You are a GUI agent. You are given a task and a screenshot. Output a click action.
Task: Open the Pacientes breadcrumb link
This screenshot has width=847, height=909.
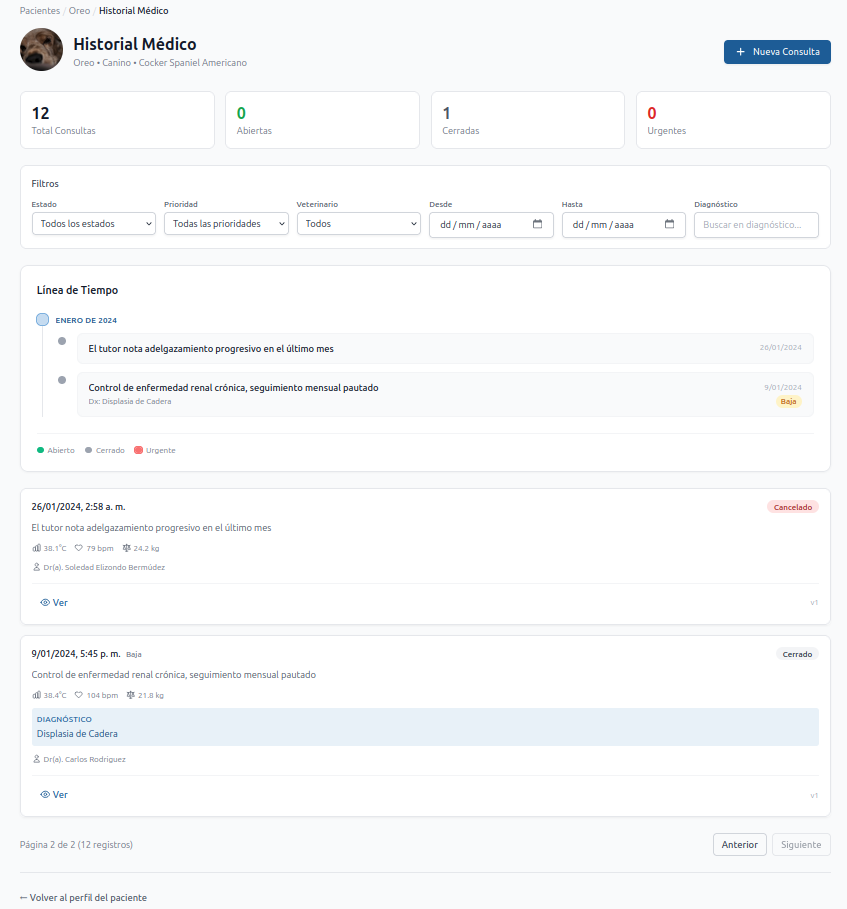(x=39, y=10)
